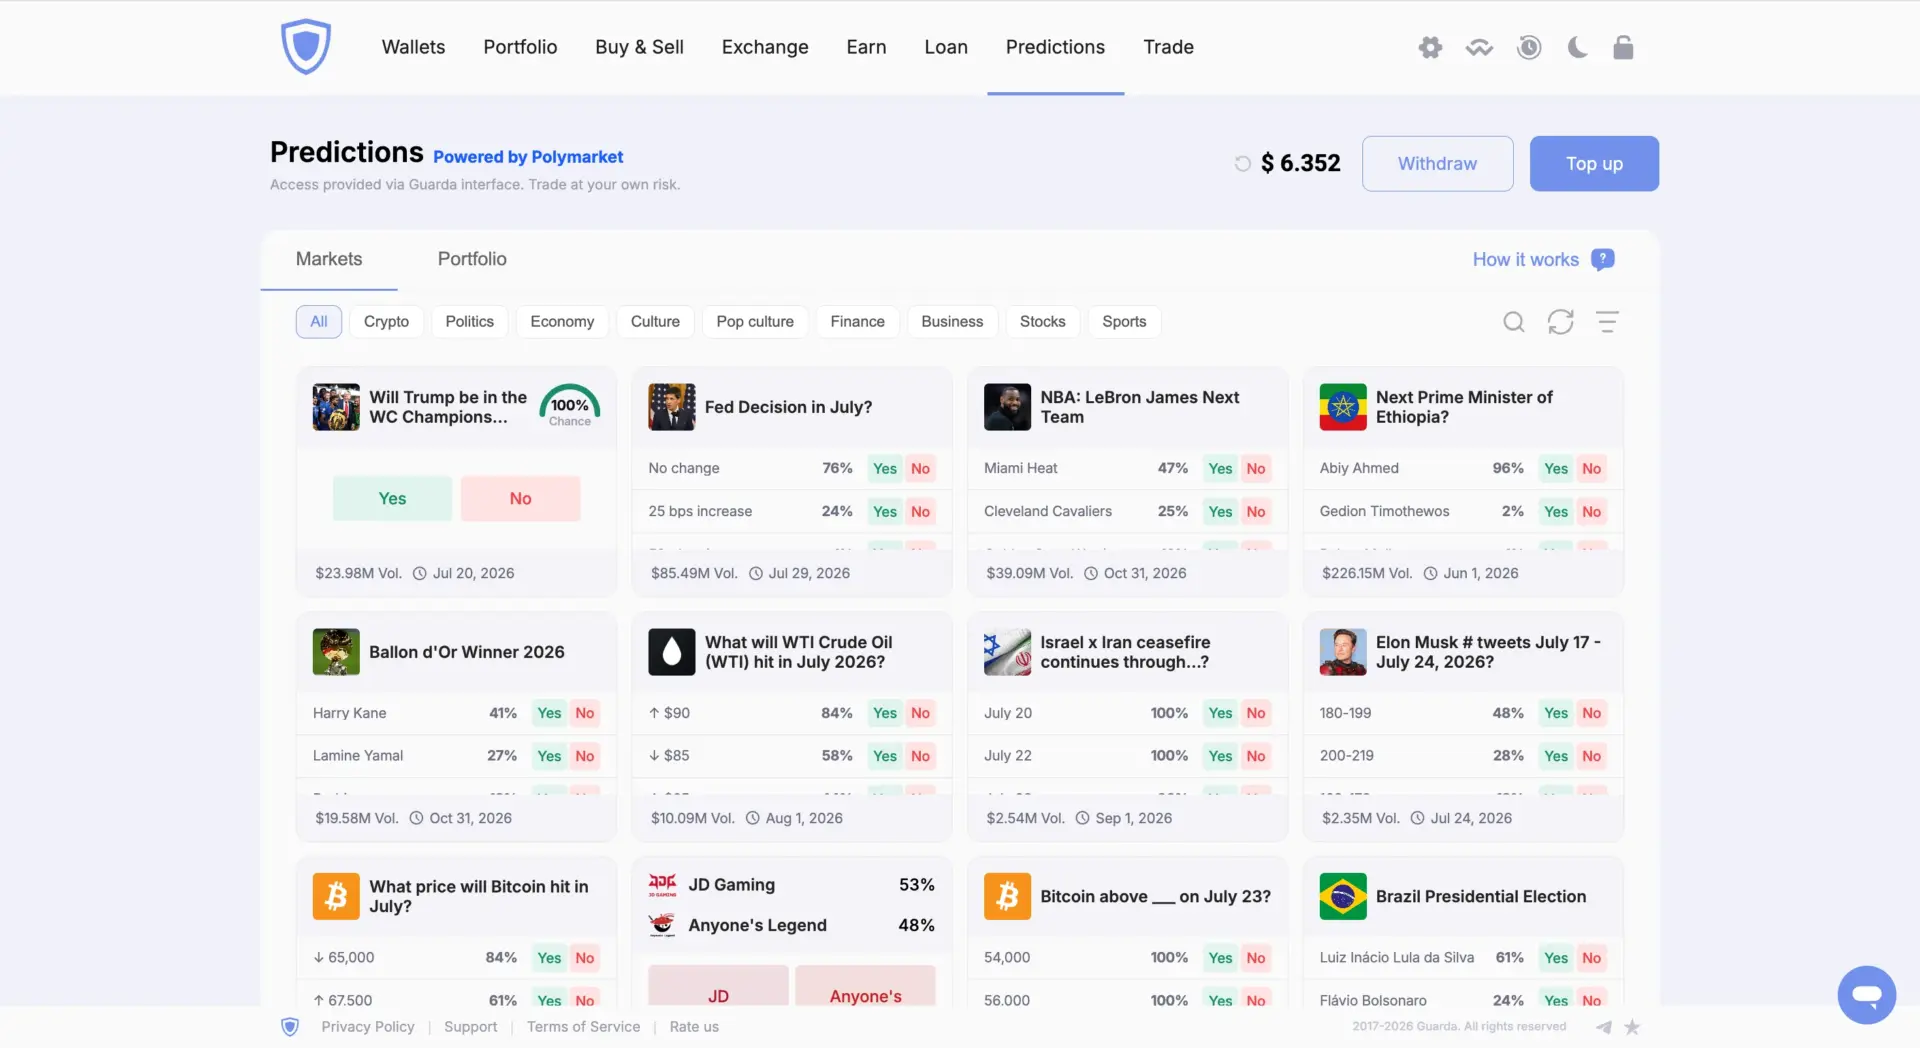Click the lock wallet icon

click(1623, 47)
